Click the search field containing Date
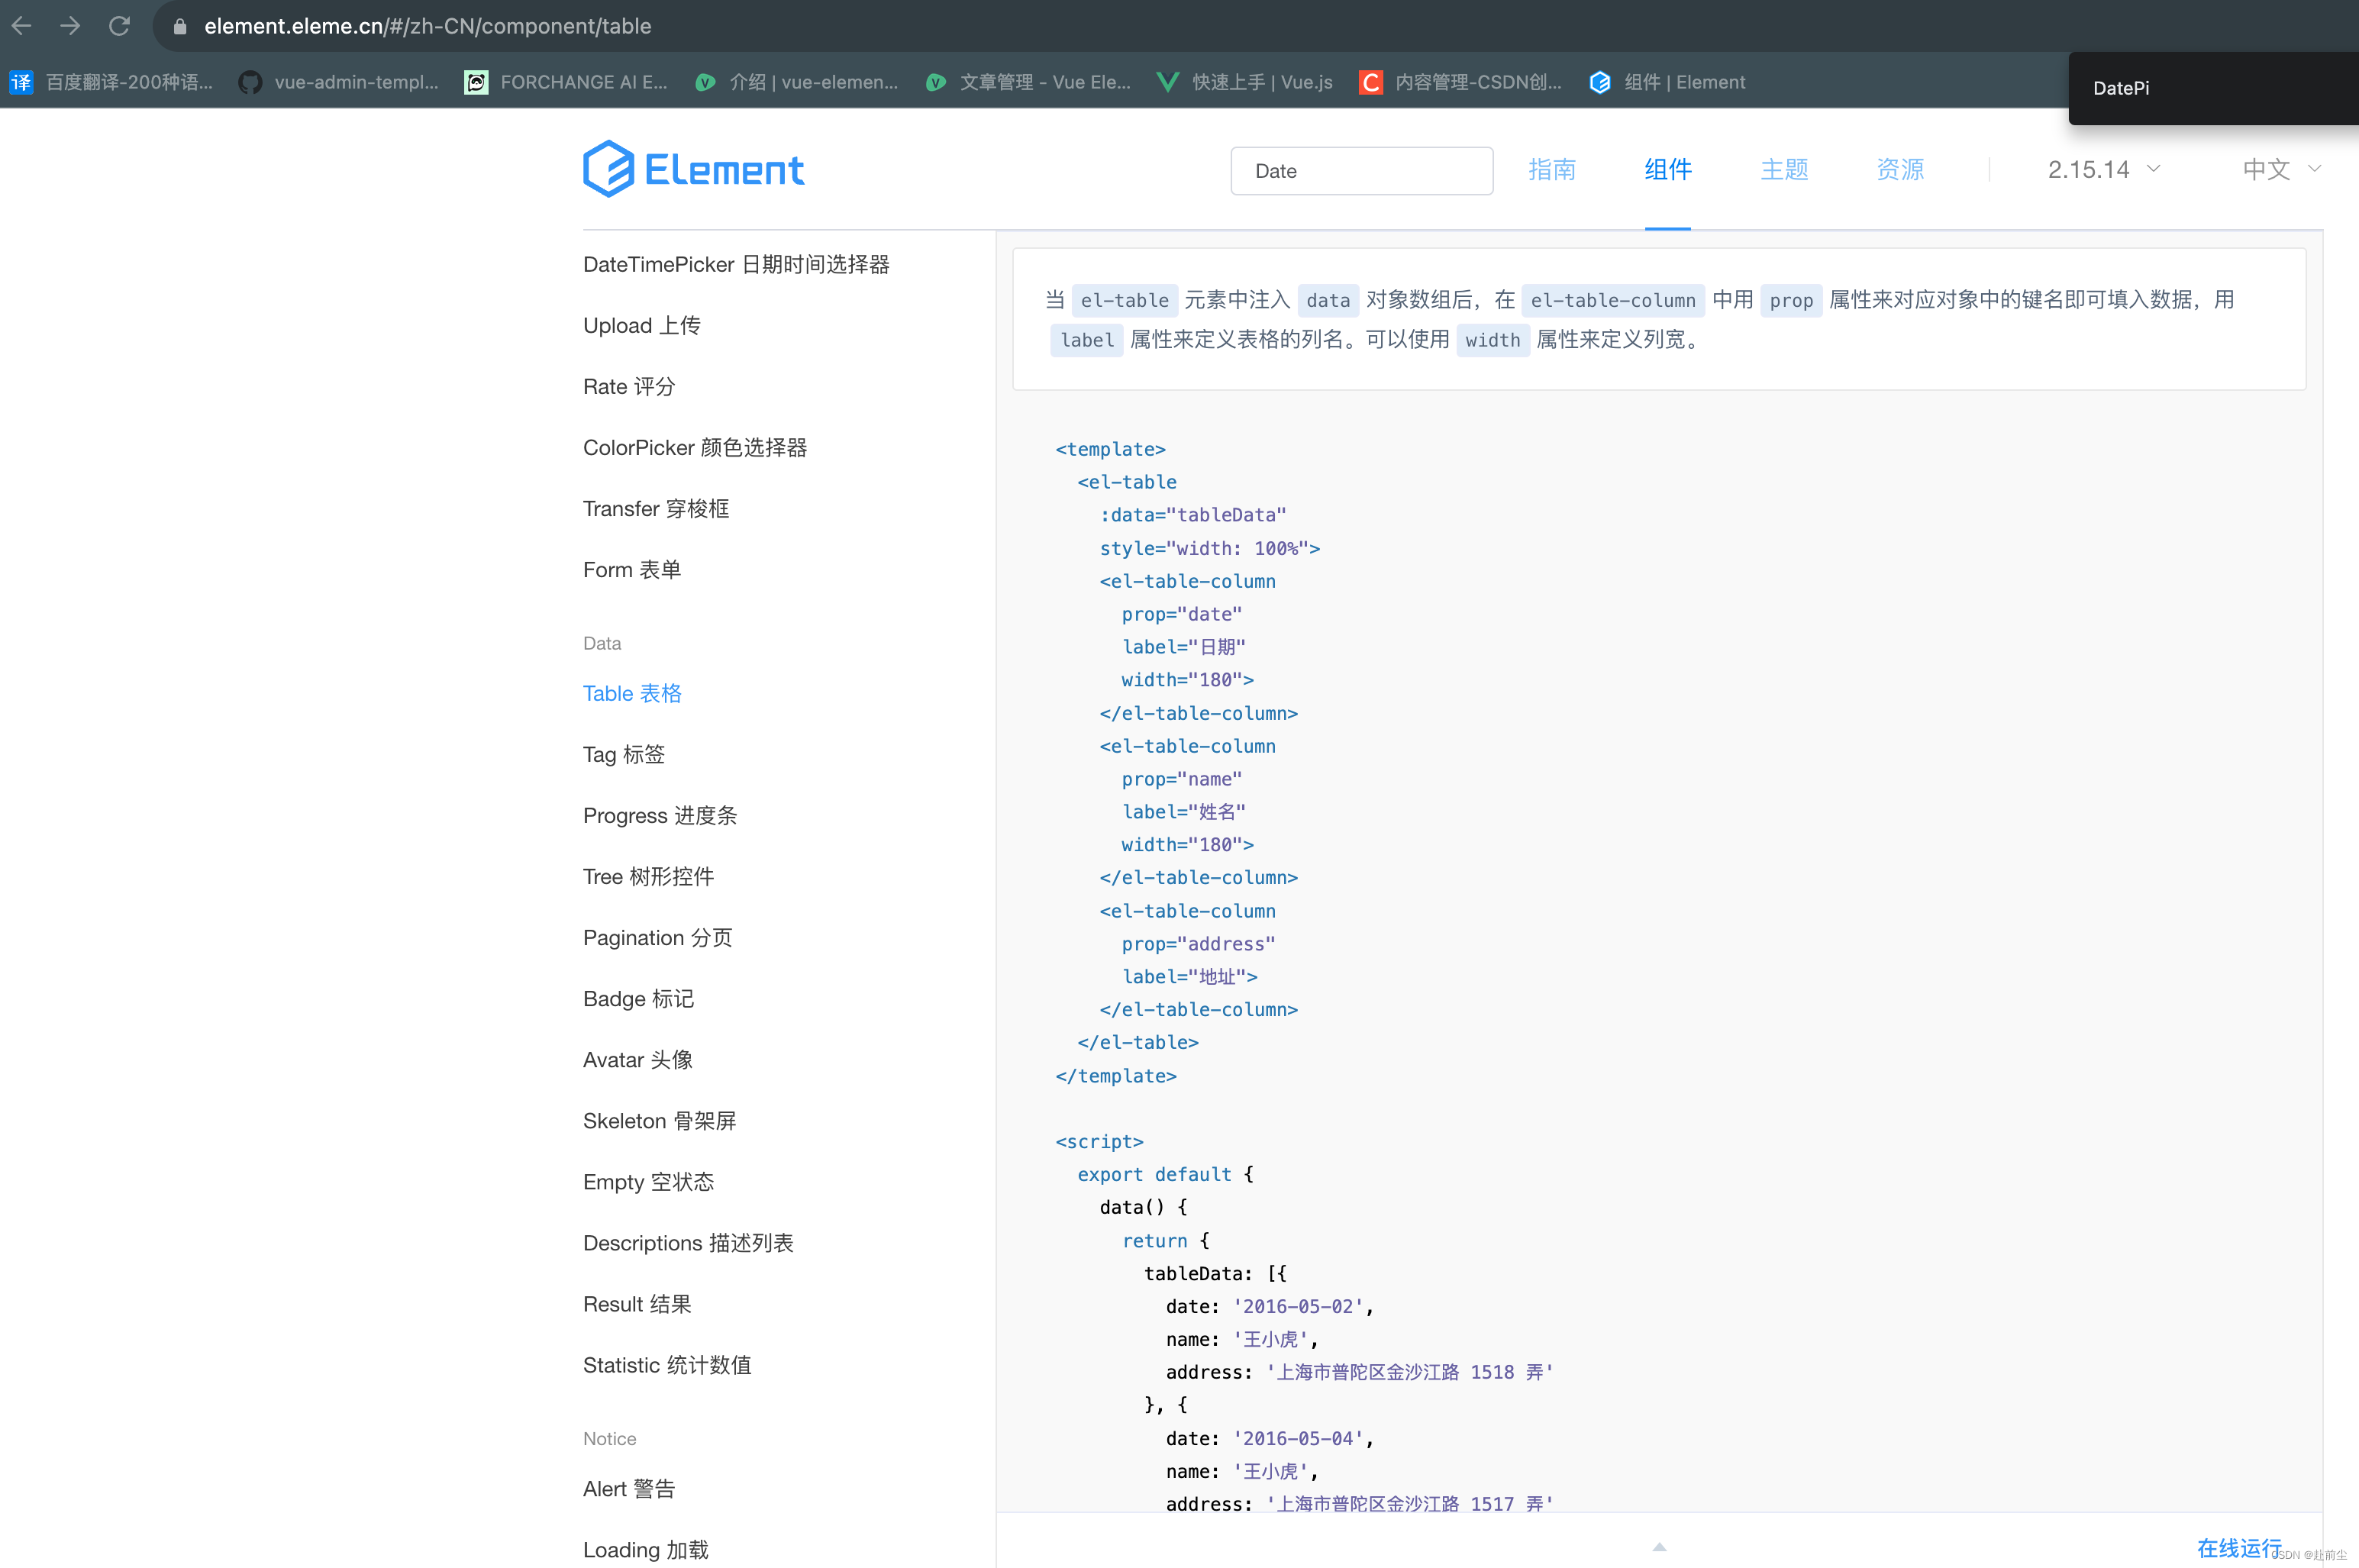The height and width of the screenshot is (1568, 2359). pyautogui.click(x=1361, y=171)
